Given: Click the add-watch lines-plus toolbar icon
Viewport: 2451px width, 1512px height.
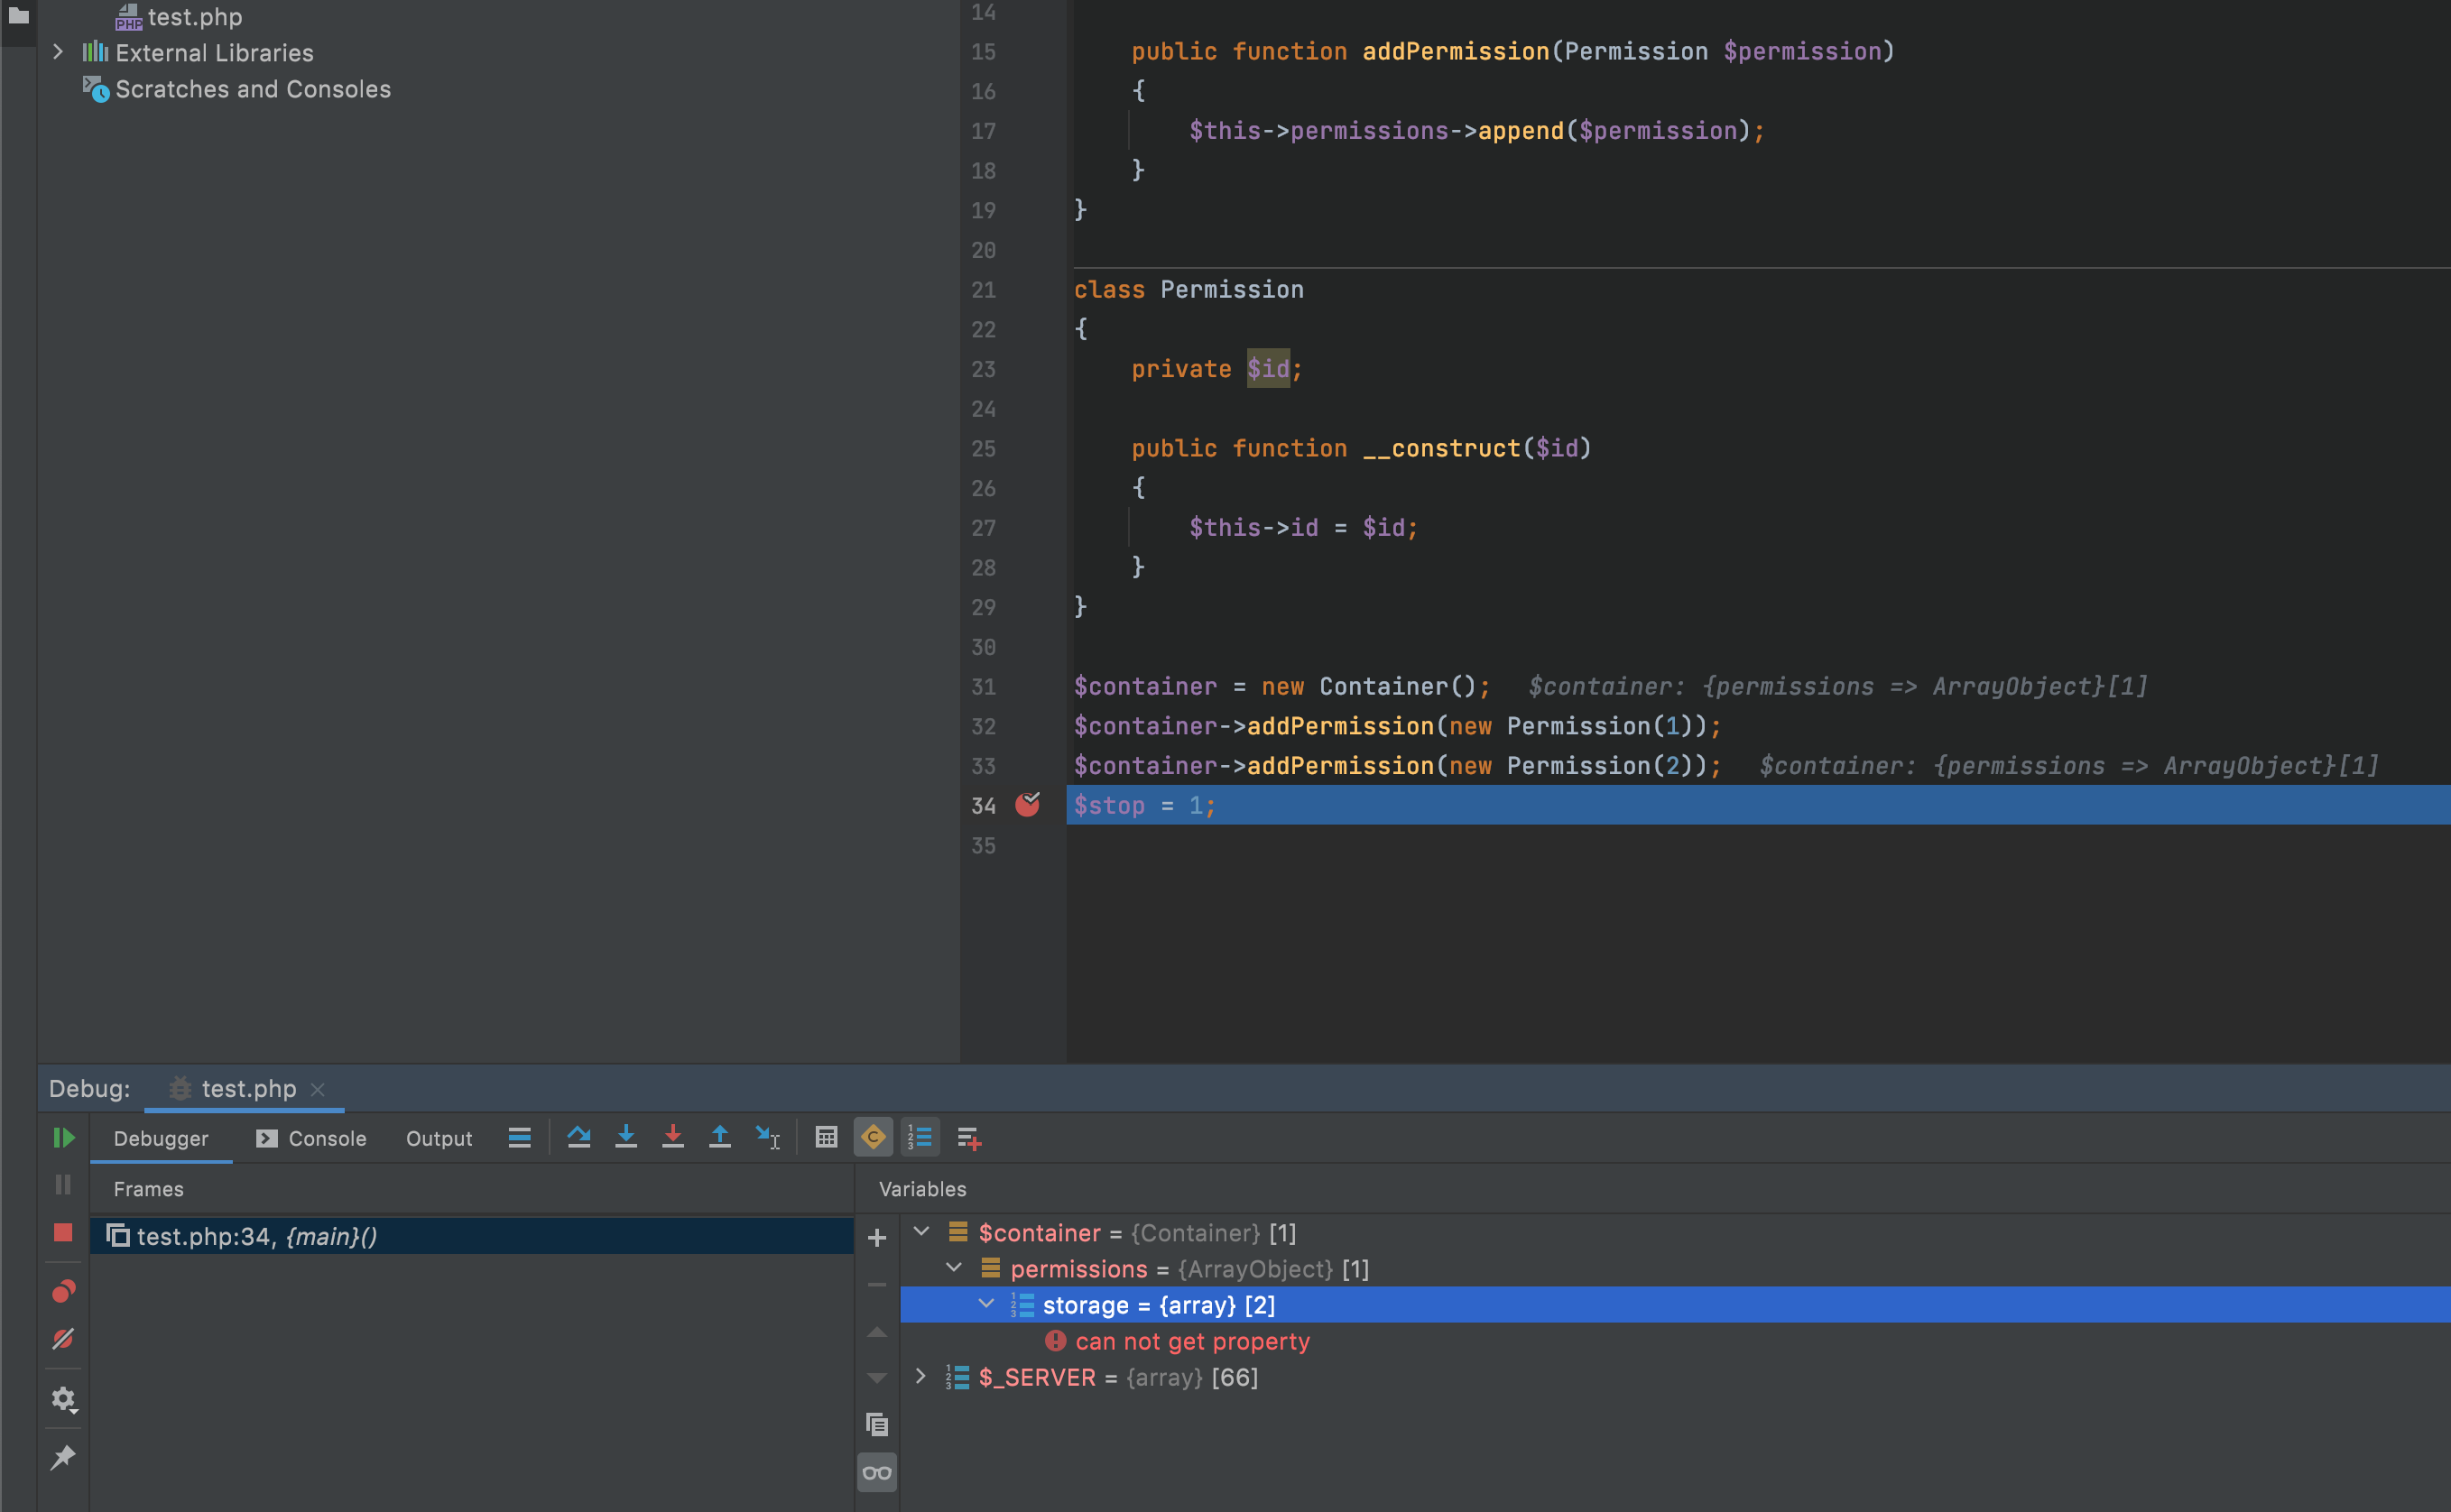Looking at the screenshot, I should pyautogui.click(x=968, y=1138).
